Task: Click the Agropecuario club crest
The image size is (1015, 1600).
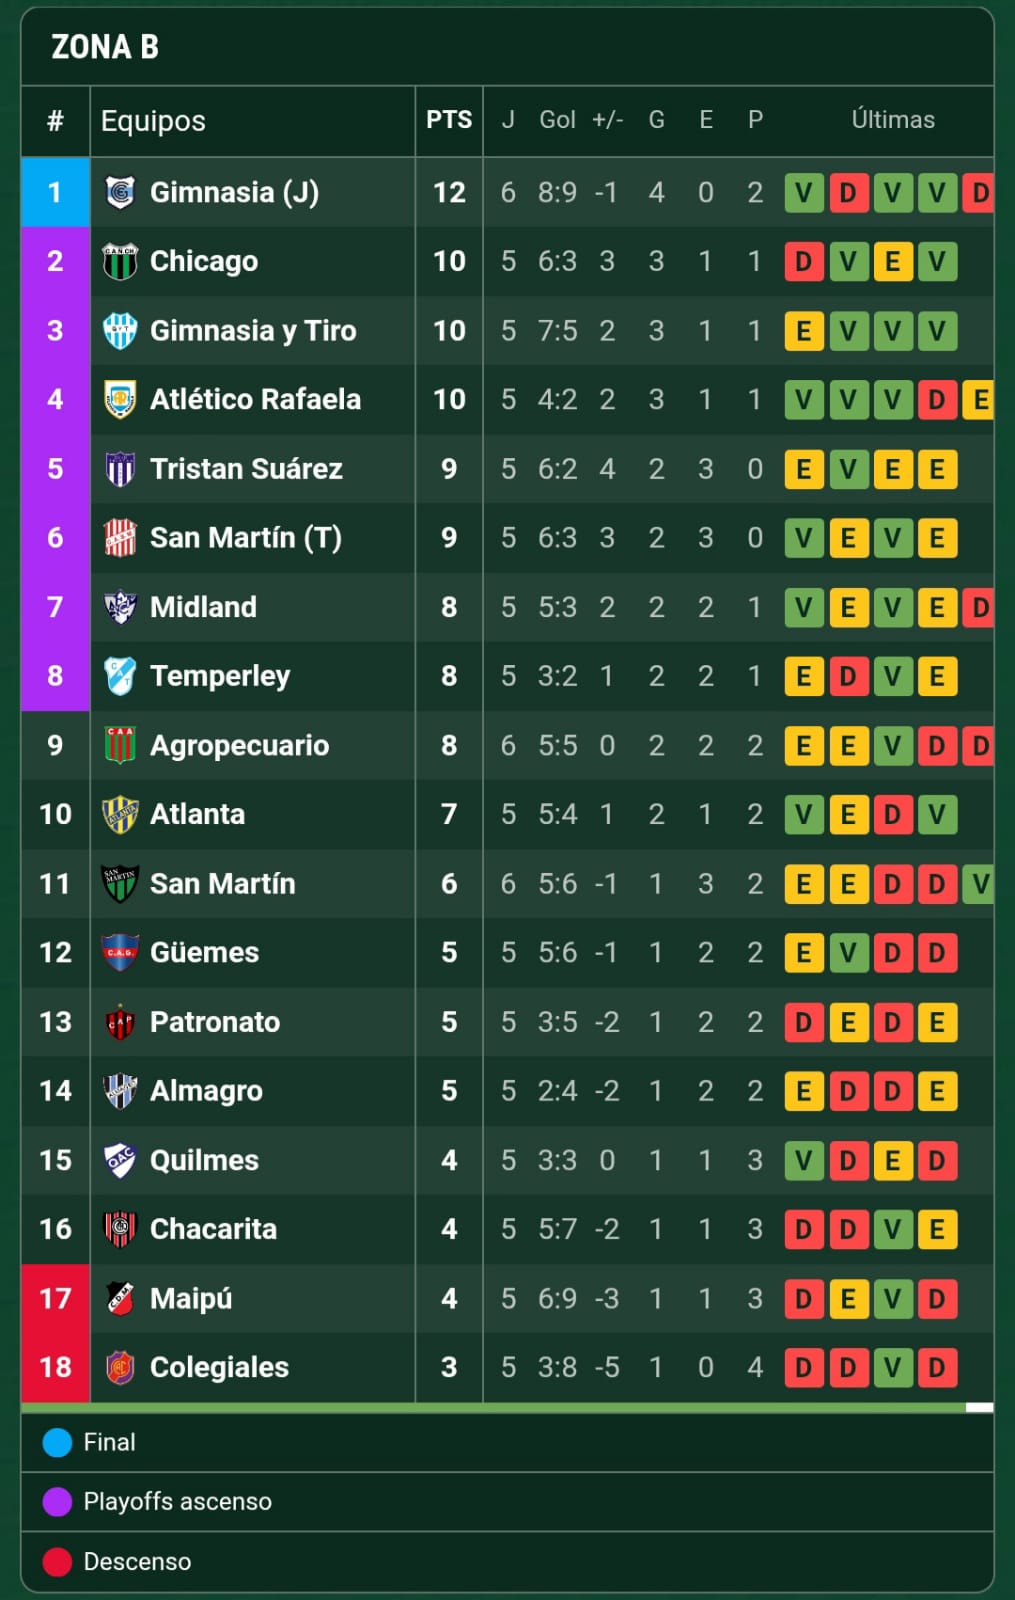Action: tap(120, 745)
